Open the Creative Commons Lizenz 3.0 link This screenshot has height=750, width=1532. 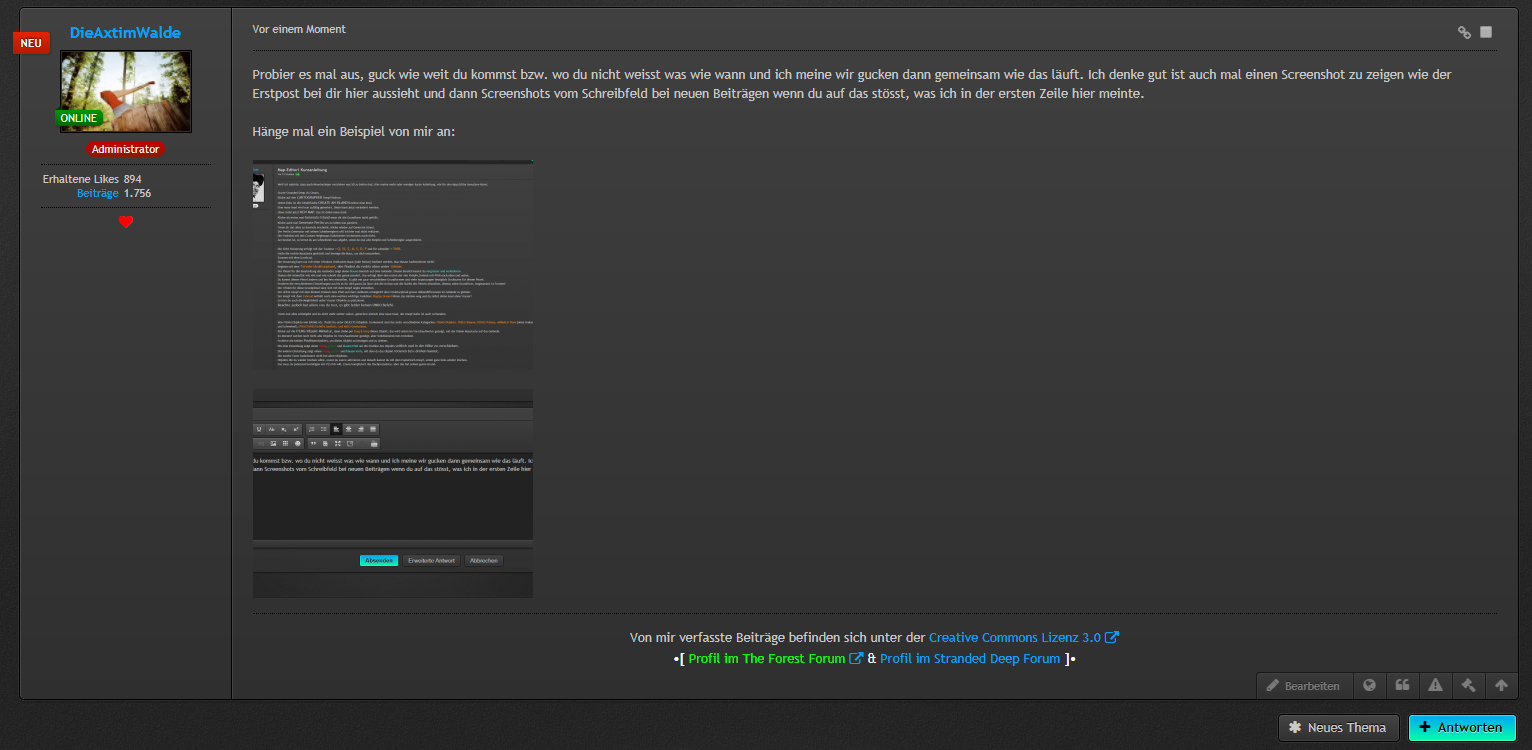(1014, 638)
